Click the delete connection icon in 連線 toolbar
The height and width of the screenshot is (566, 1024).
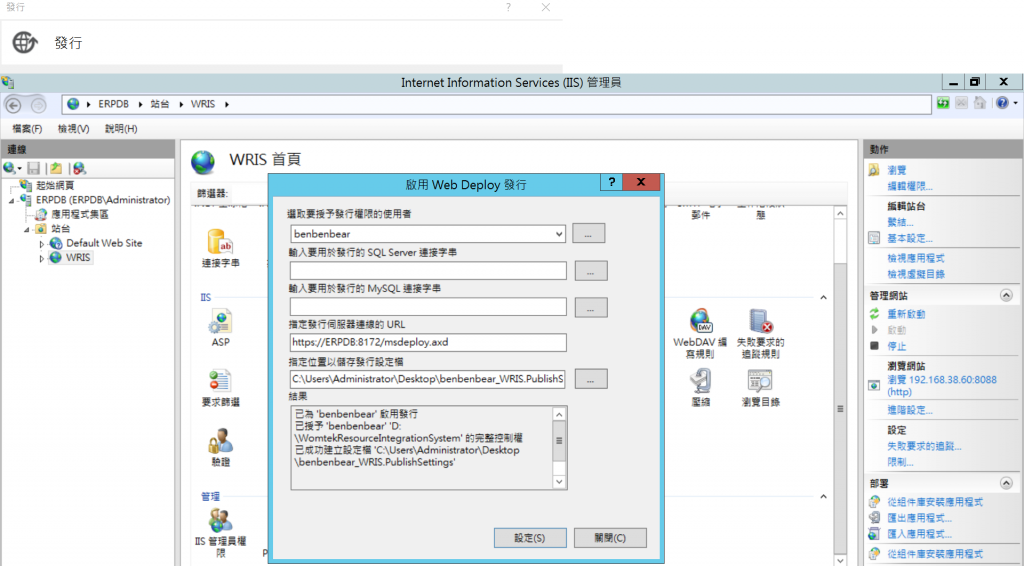[x=80, y=168]
